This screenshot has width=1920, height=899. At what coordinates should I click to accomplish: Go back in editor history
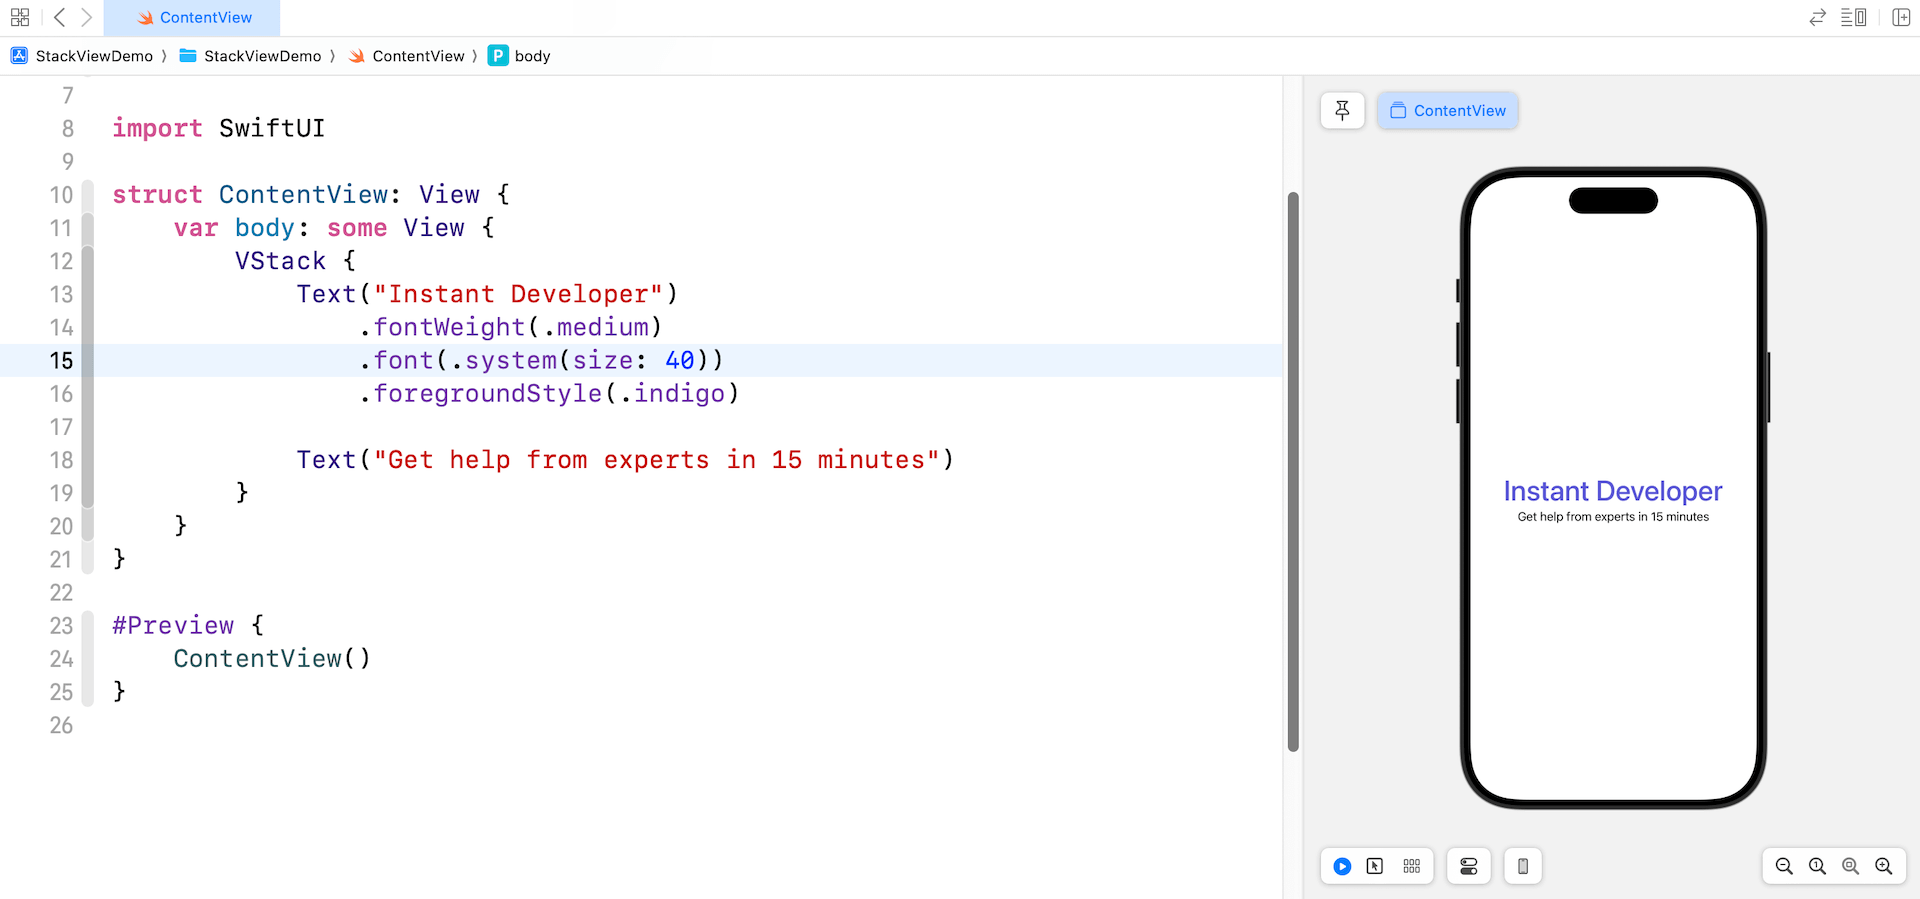(60, 17)
